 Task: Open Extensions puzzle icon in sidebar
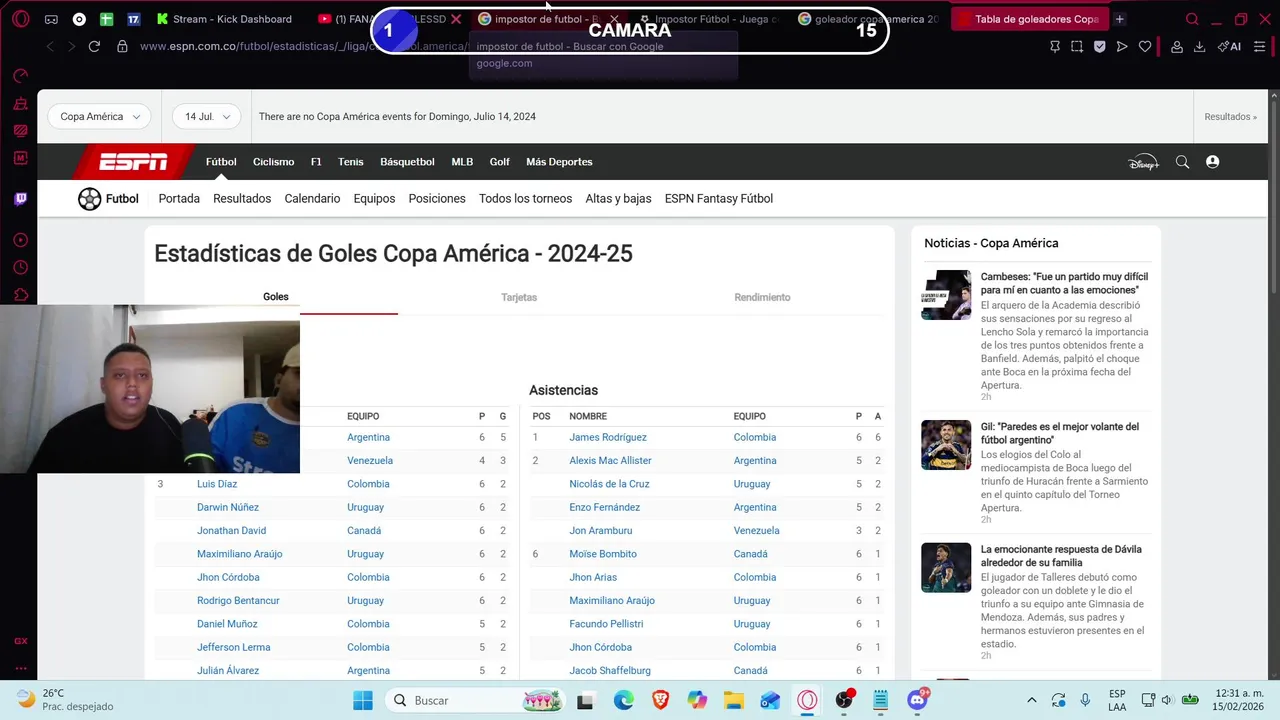[x=20, y=294]
